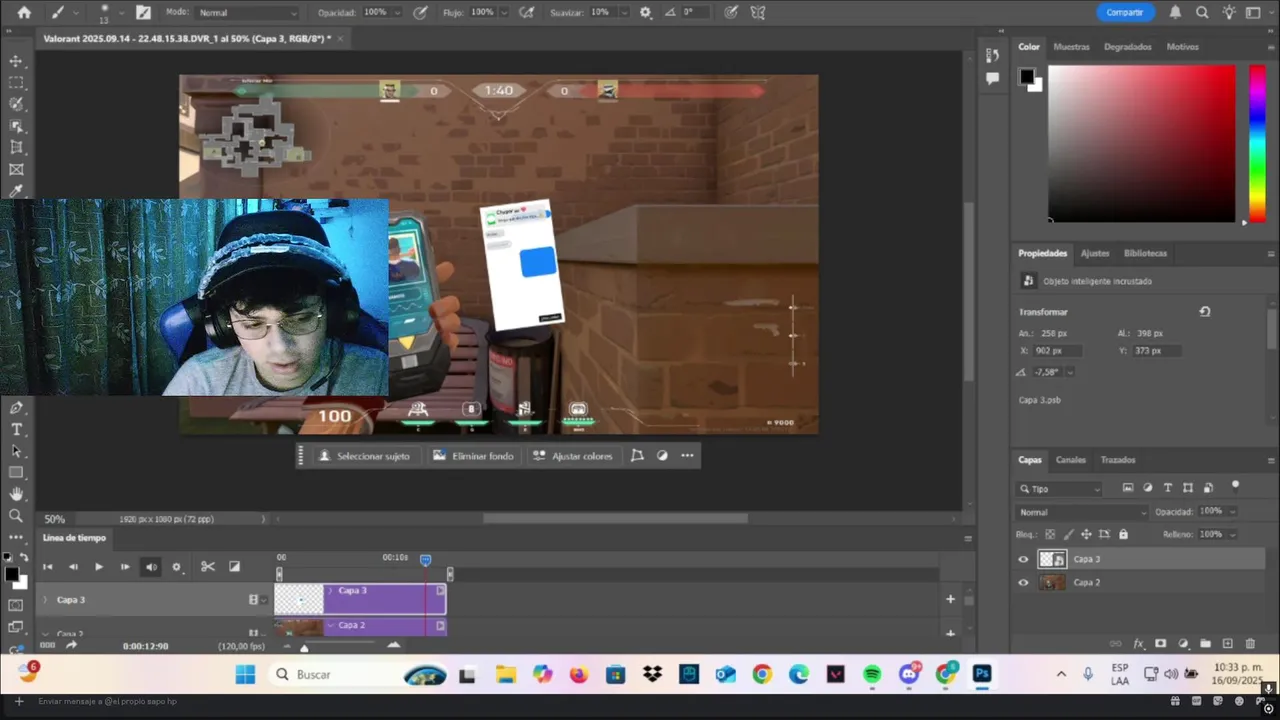This screenshot has height=720, width=1280.
Task: Click the symmetry butterfly icon
Action: click(x=757, y=12)
